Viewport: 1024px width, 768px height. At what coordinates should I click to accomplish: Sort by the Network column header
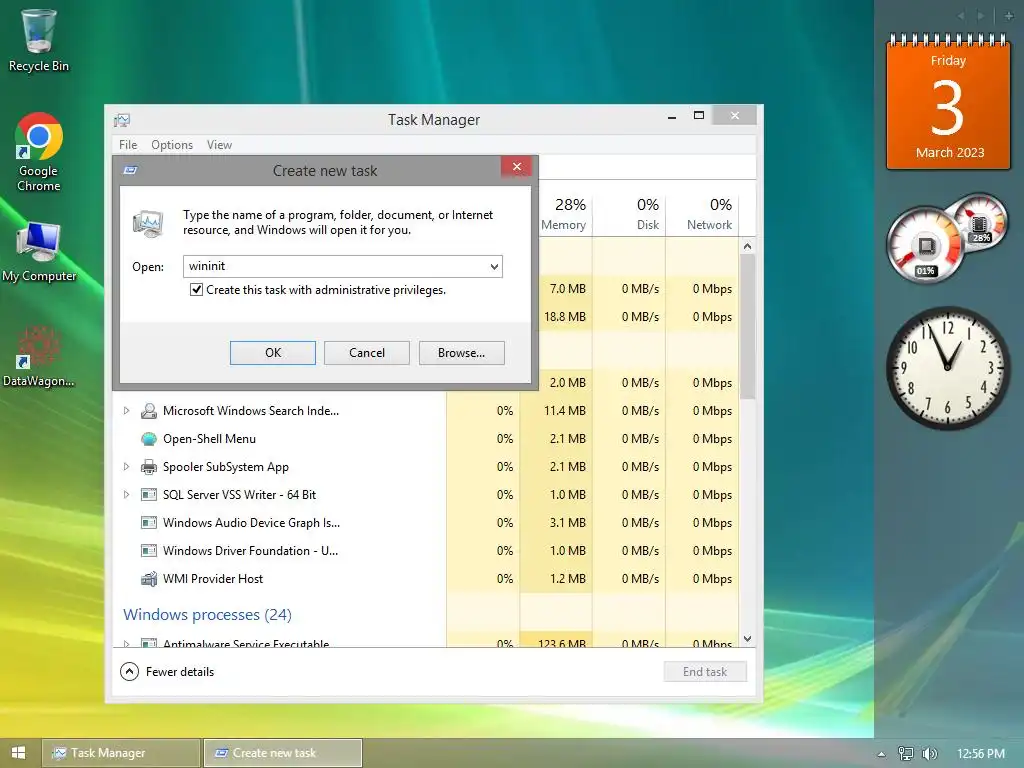[x=702, y=214]
